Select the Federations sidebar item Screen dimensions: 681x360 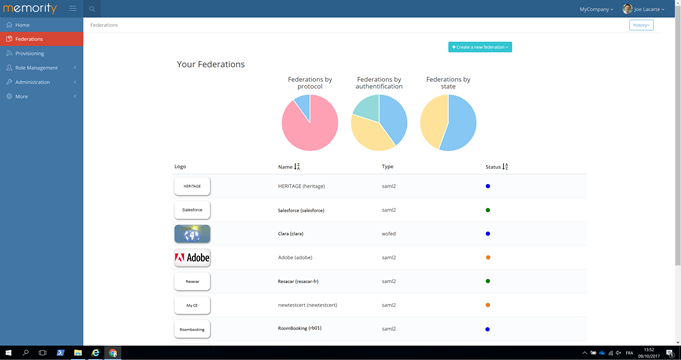pyautogui.click(x=41, y=39)
